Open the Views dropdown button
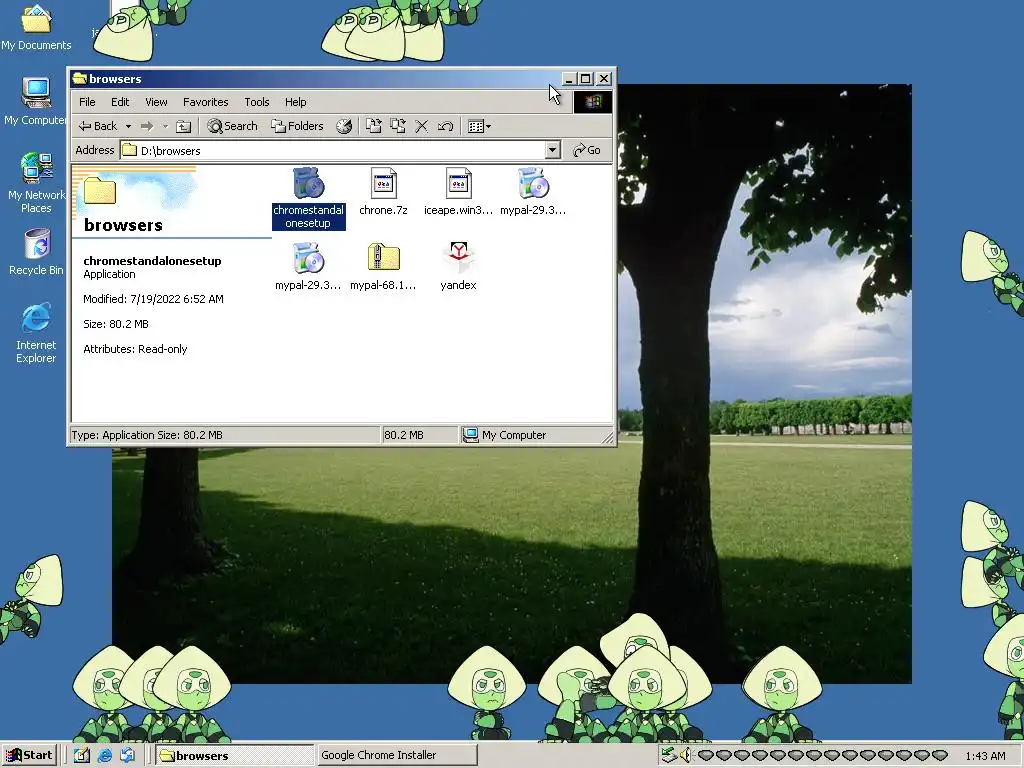The width and height of the screenshot is (1024, 768). [479, 126]
